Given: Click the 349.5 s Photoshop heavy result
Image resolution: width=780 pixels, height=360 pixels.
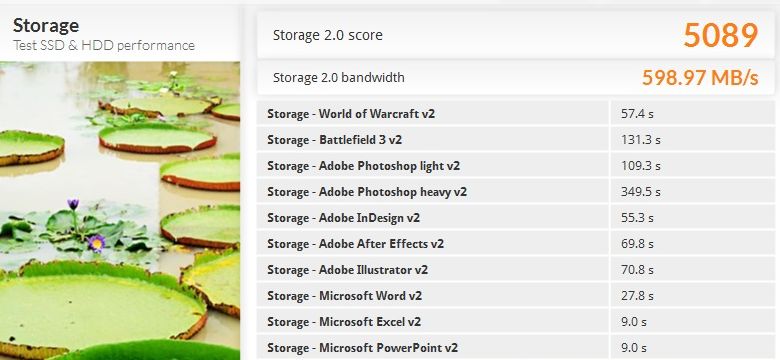Looking at the screenshot, I should pos(640,192).
